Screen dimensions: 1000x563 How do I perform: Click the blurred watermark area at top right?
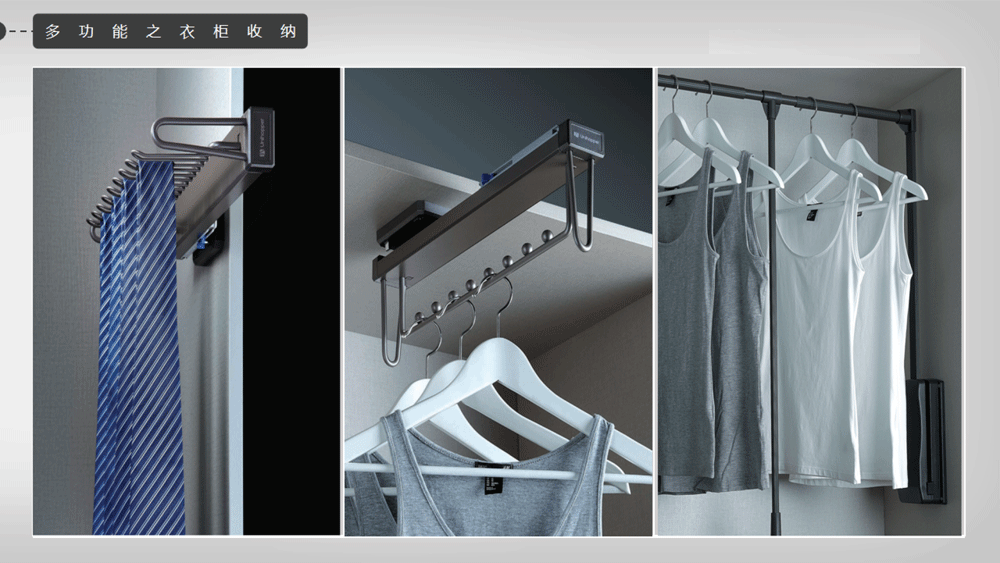pos(813,42)
